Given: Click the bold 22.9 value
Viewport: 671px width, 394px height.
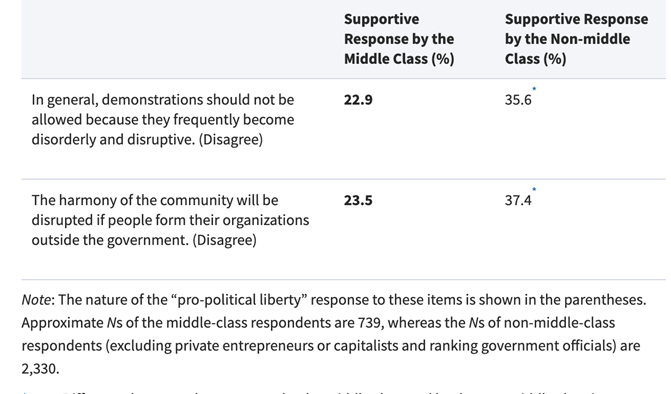Looking at the screenshot, I should pos(358,100).
